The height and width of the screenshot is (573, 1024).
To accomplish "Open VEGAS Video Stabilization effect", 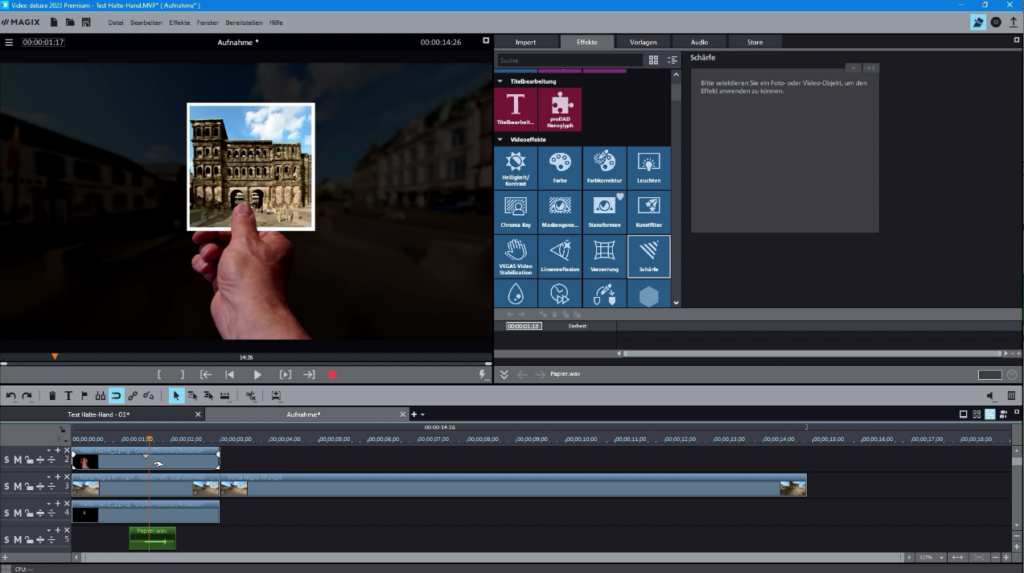I will tap(515, 256).
